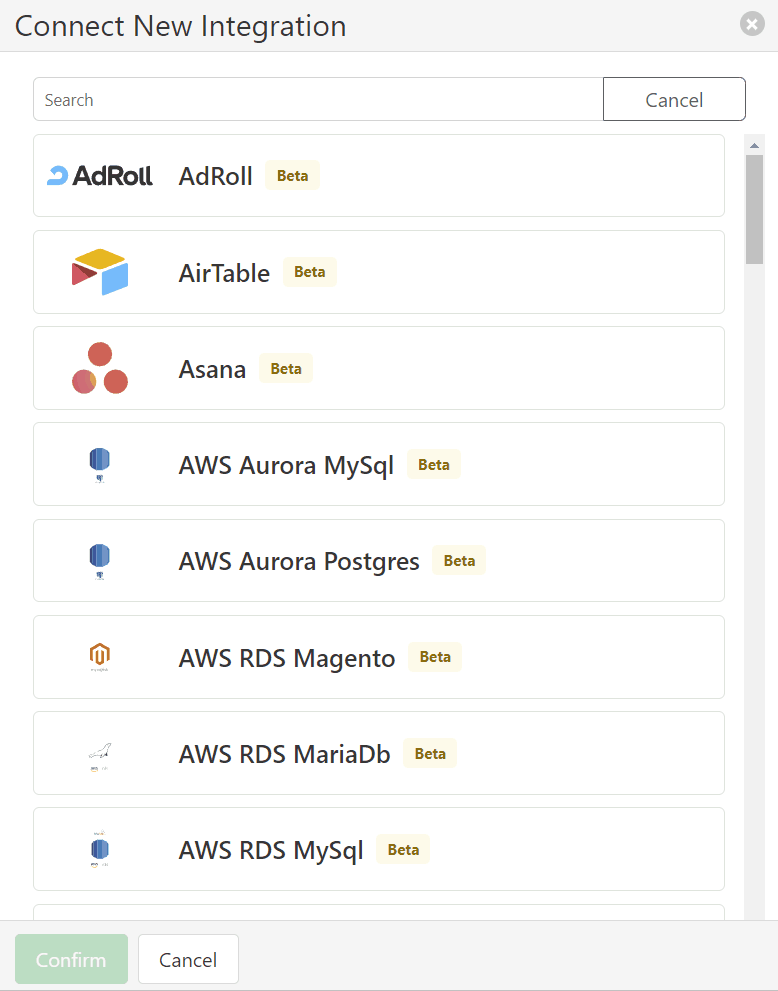Click the AWS RDS Magento logo icon
Screen dimensions: 778x991
tap(100, 657)
